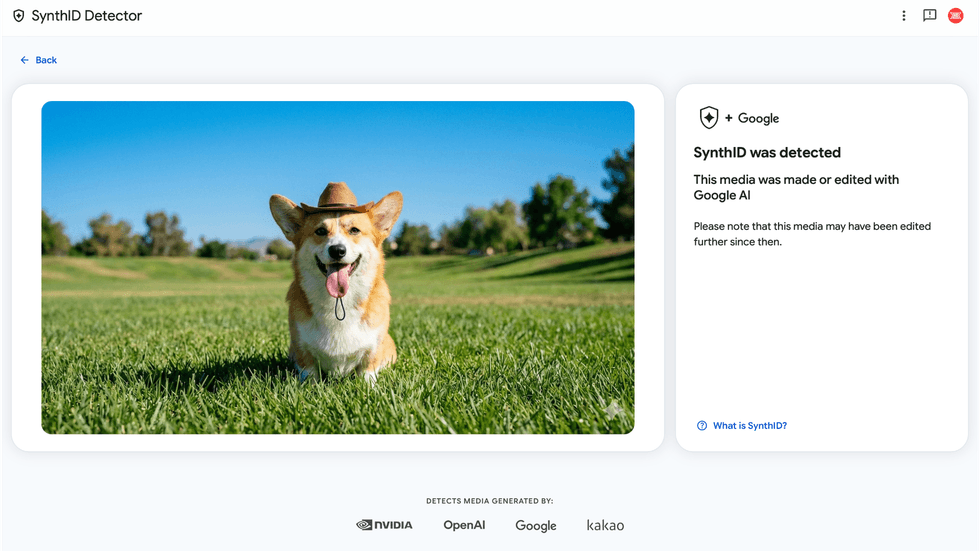Click the note about further editing
The height and width of the screenshot is (551, 980).
pyautogui.click(x=812, y=234)
